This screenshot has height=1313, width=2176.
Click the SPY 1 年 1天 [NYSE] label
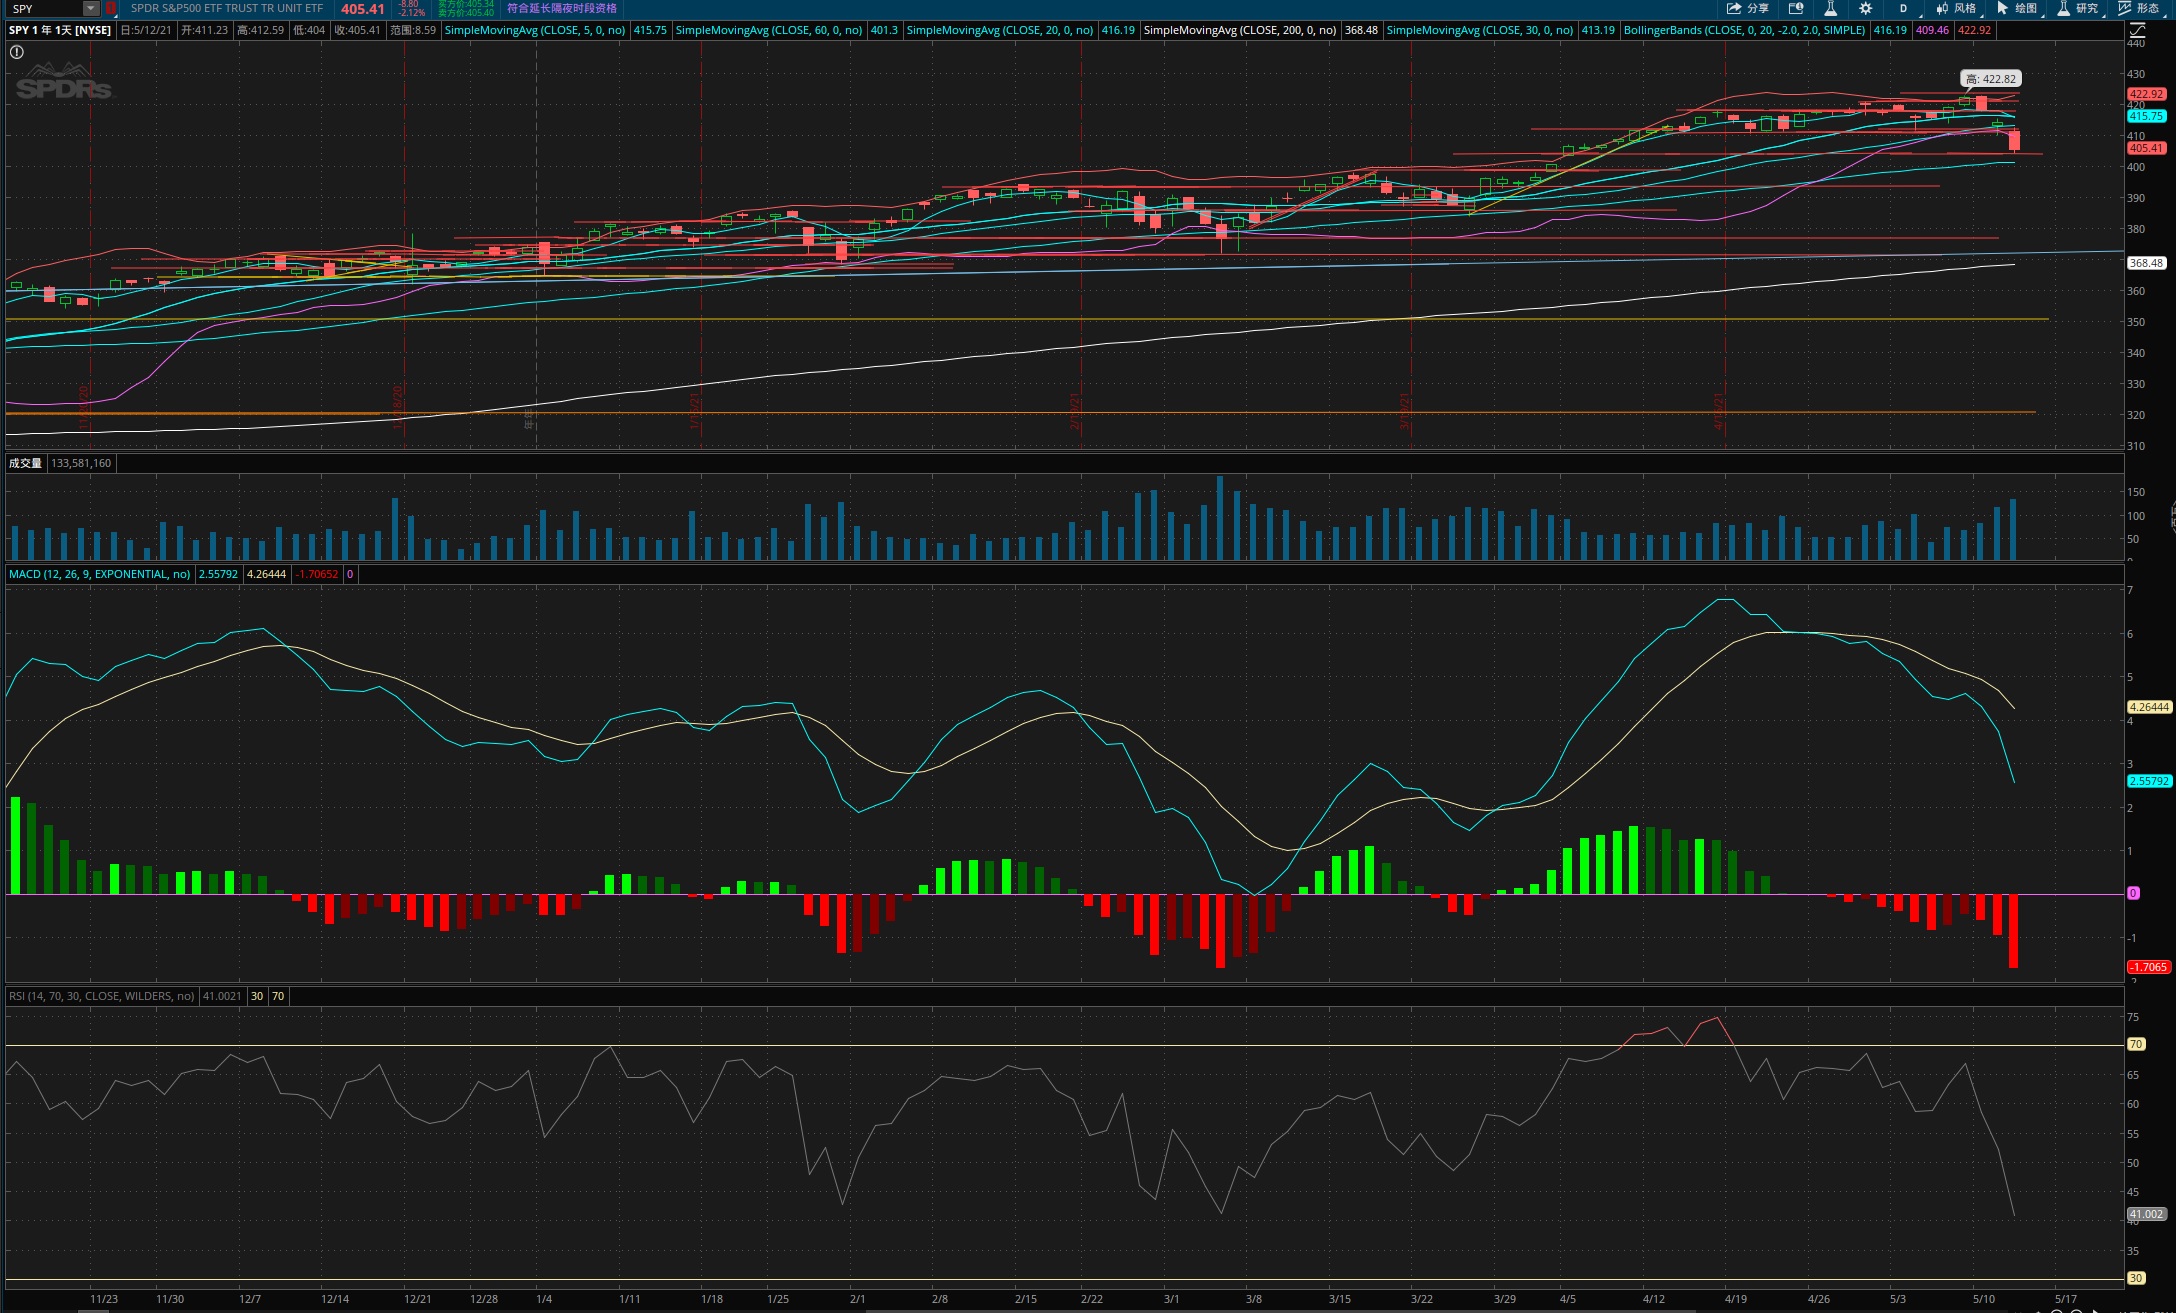(60, 30)
